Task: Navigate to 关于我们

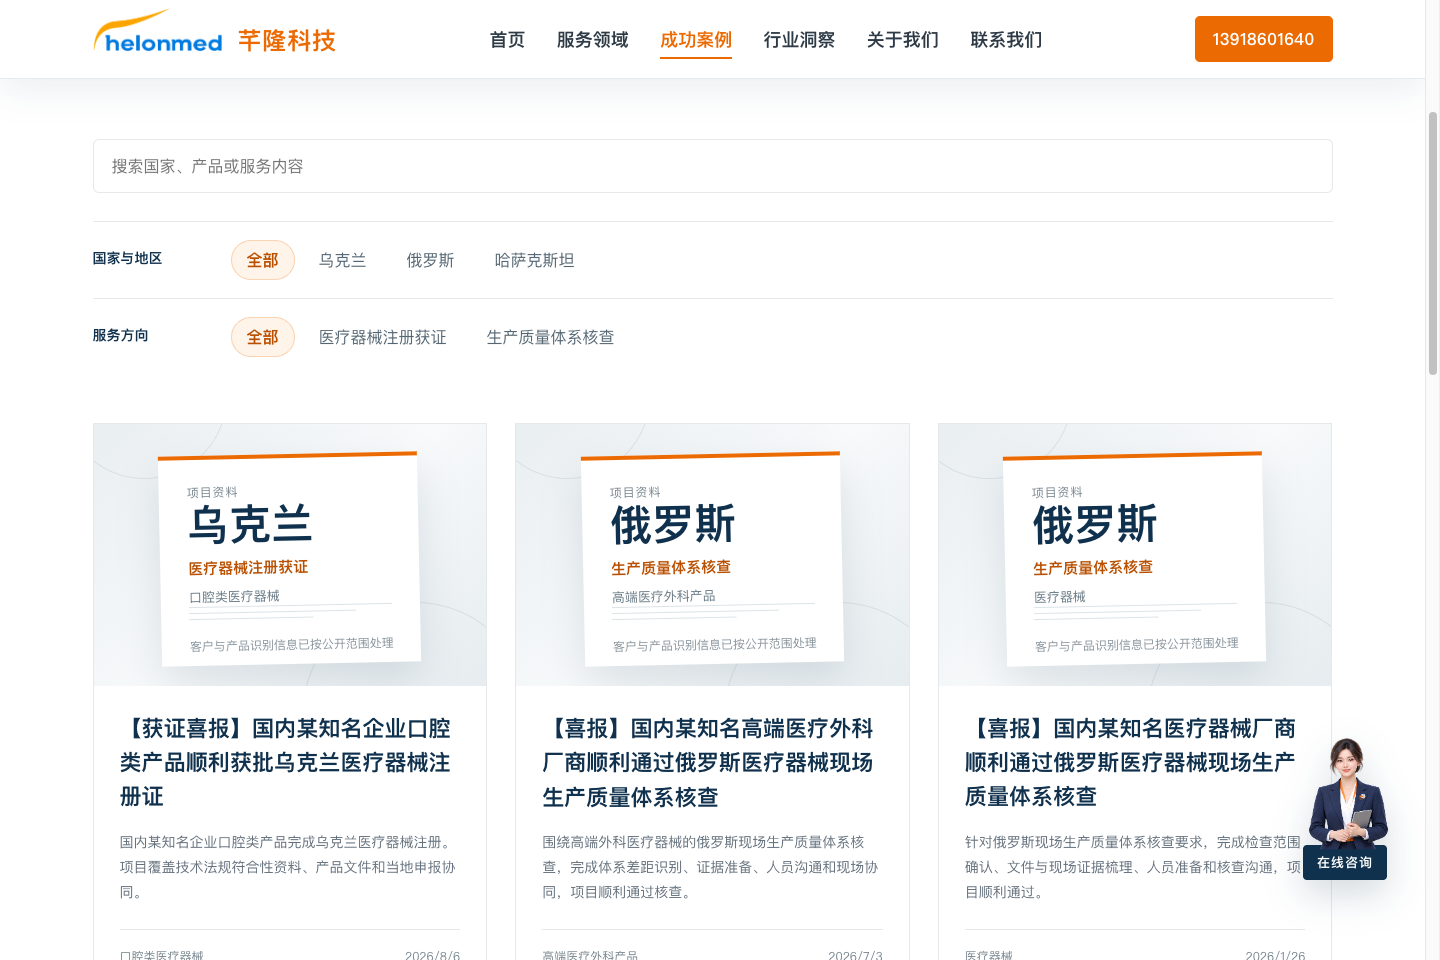Action: pos(903,40)
